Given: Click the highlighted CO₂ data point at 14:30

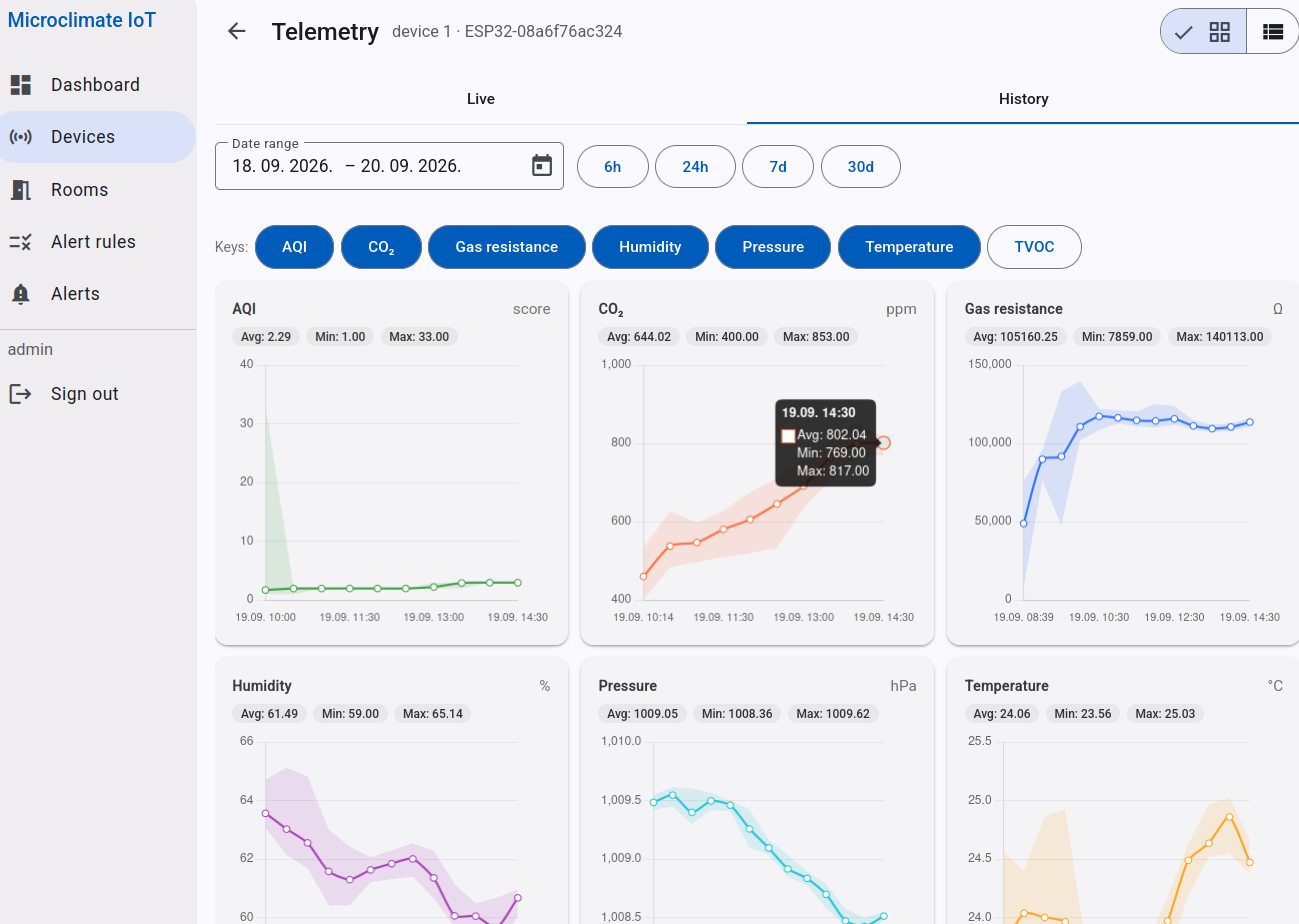Looking at the screenshot, I should (x=883, y=443).
